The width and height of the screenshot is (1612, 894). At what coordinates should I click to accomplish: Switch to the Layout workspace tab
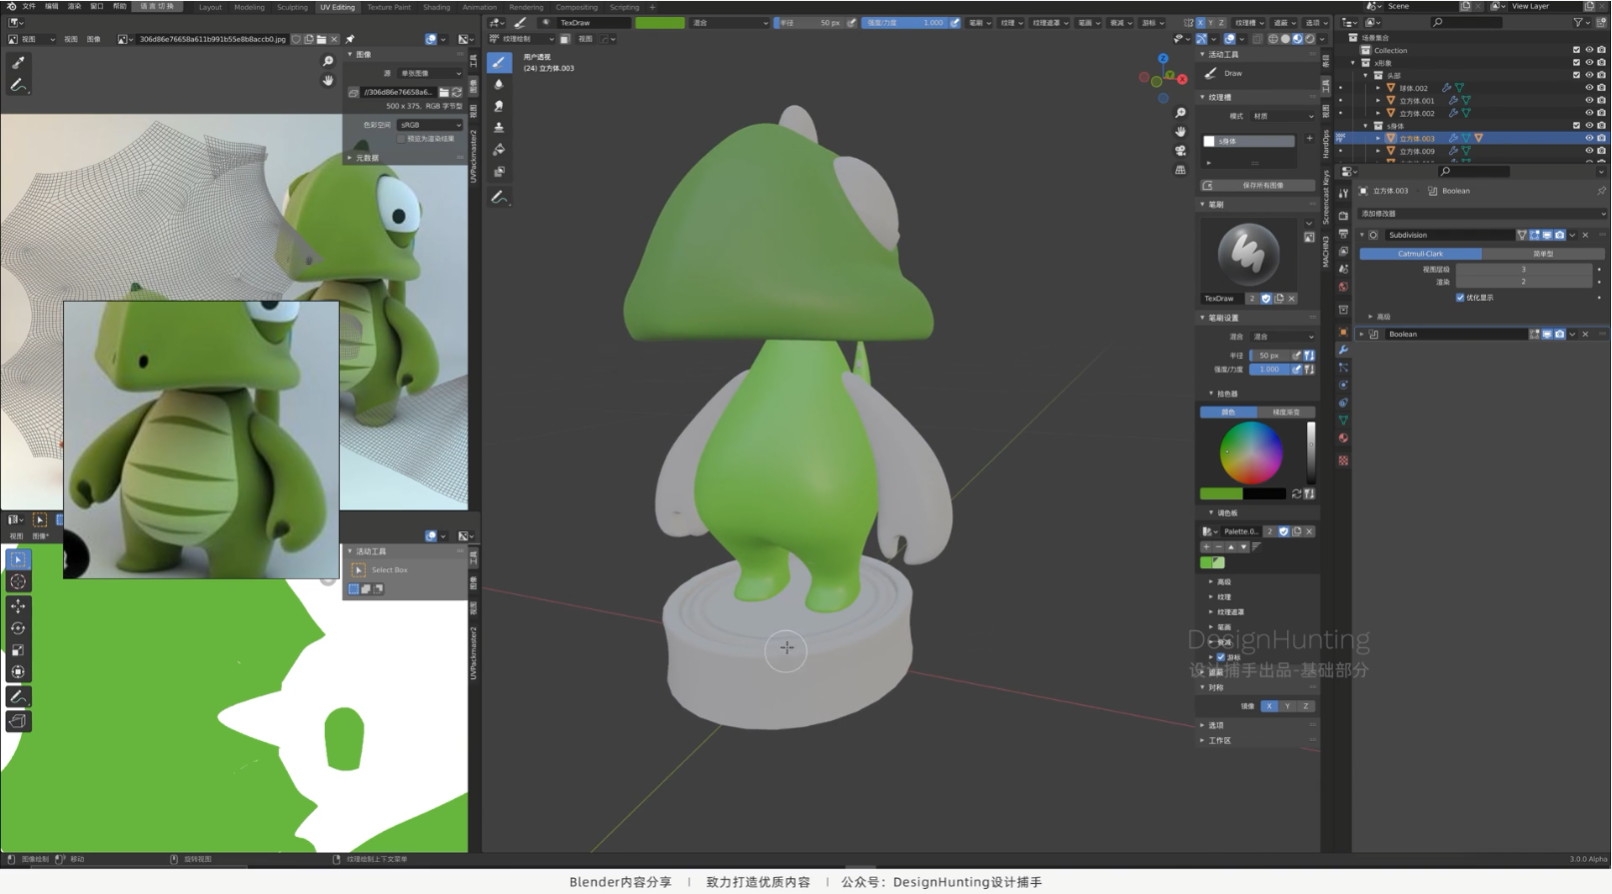[x=210, y=7]
